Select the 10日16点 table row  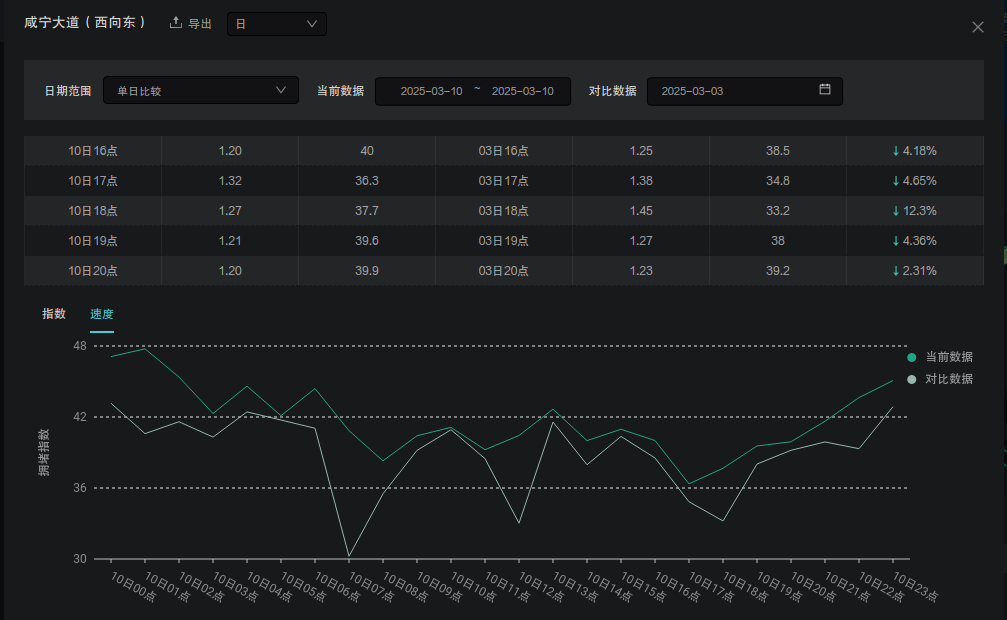(x=93, y=151)
